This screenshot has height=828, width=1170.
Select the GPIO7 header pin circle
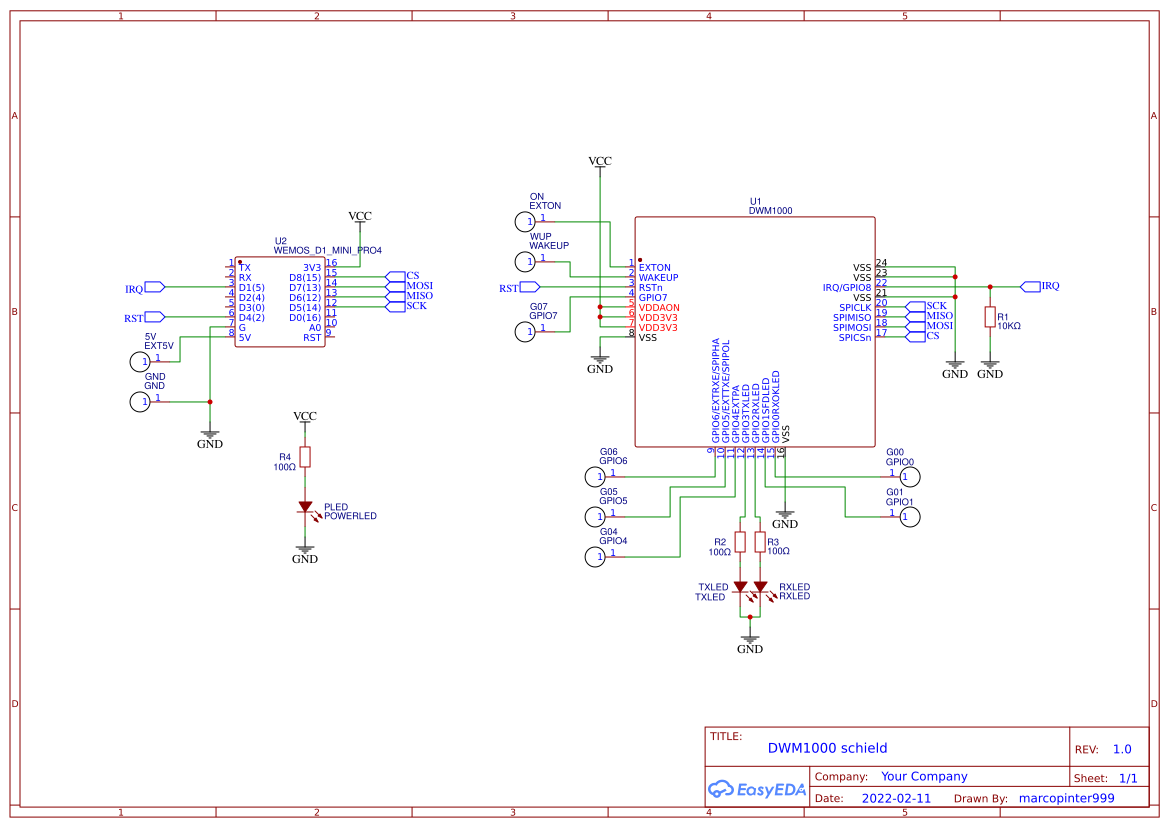pyautogui.click(x=524, y=330)
